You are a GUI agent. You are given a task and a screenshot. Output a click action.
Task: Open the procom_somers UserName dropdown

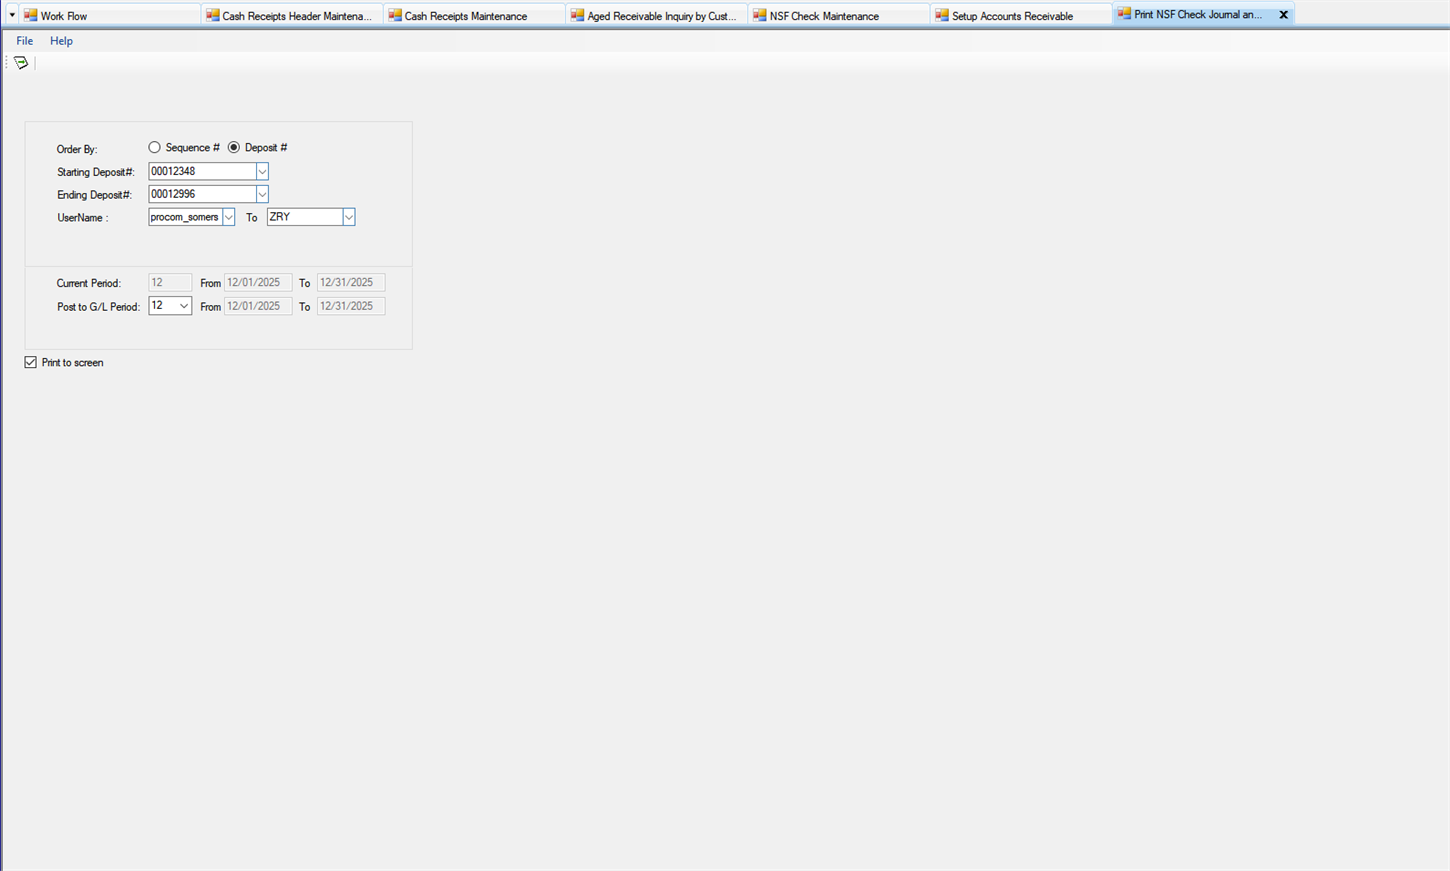click(x=228, y=217)
